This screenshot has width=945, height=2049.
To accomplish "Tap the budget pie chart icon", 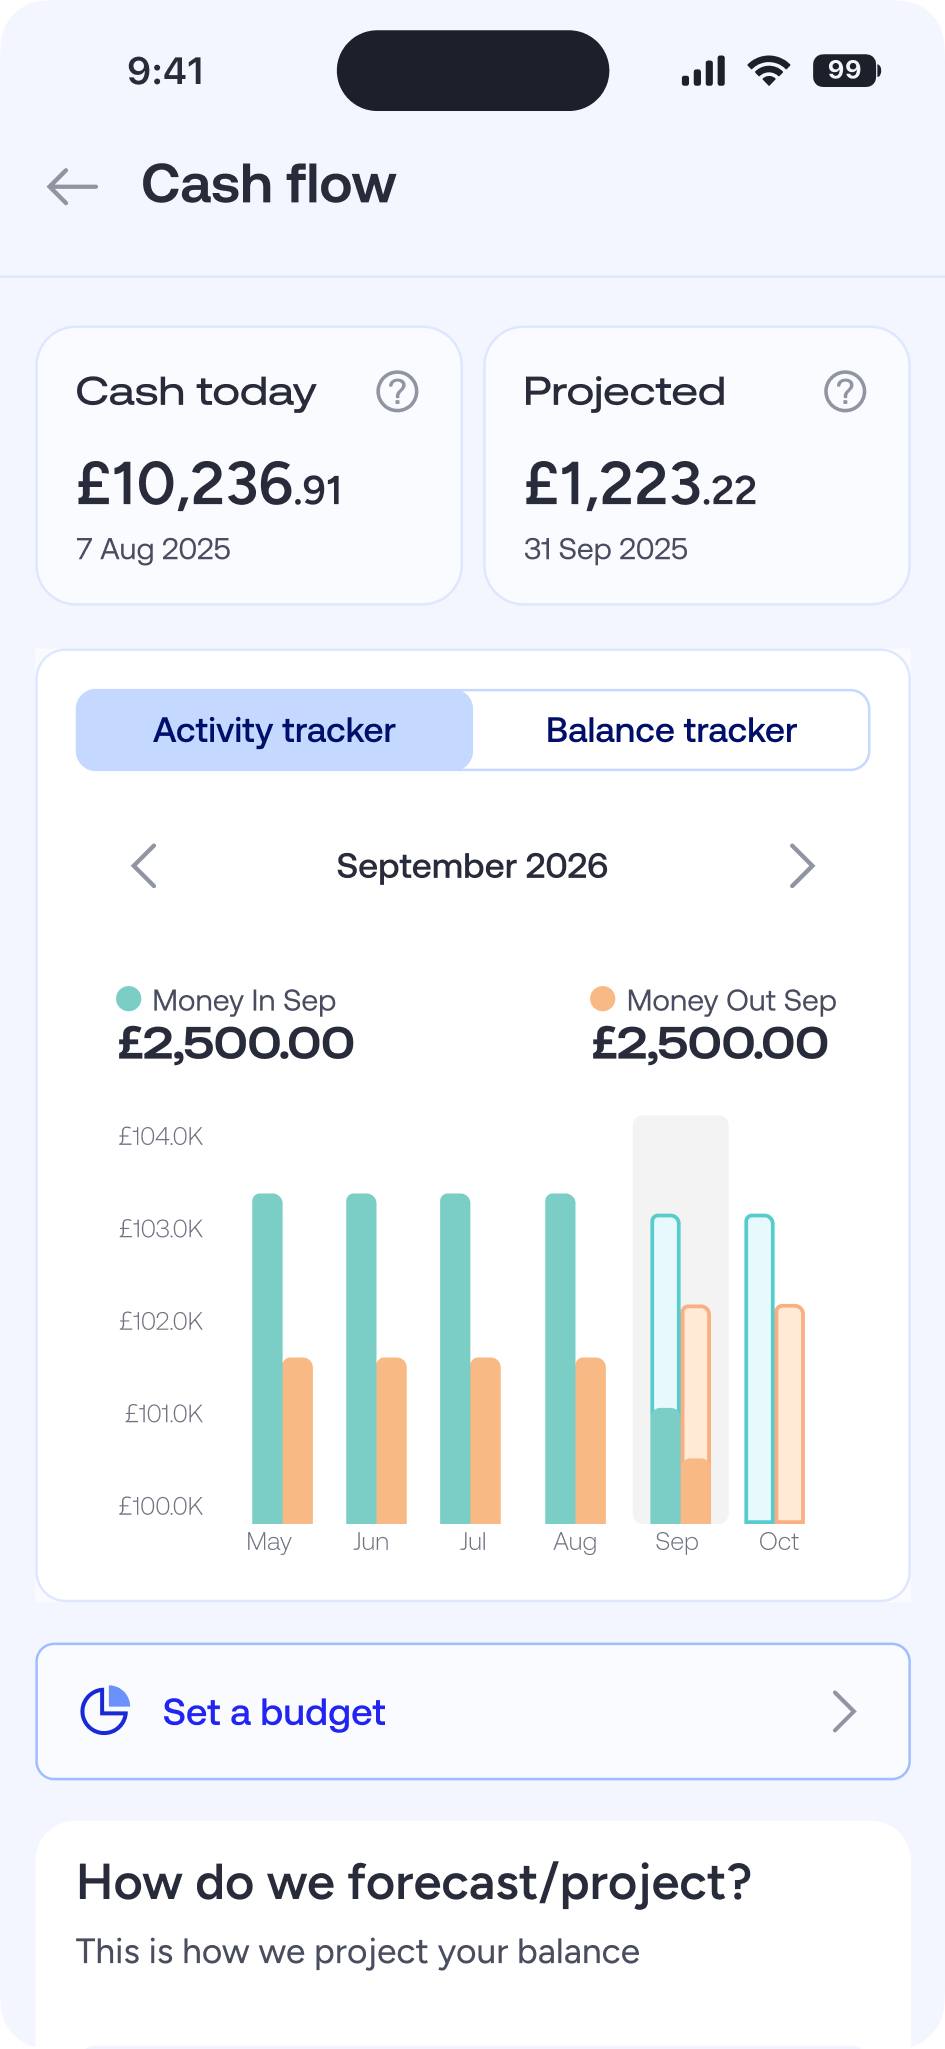I will tap(105, 1711).
